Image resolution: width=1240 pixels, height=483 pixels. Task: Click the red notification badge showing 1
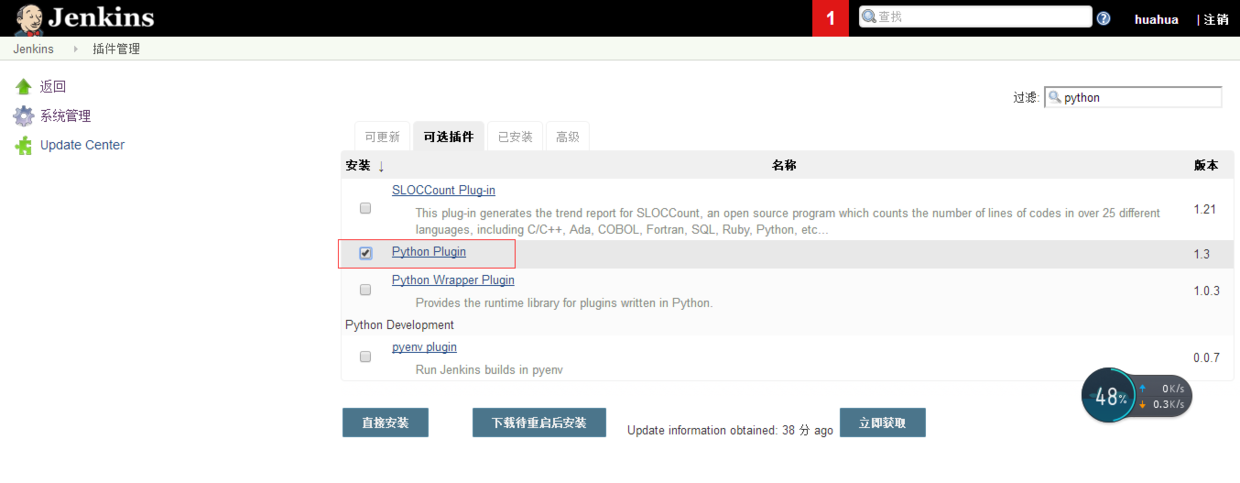coord(830,18)
